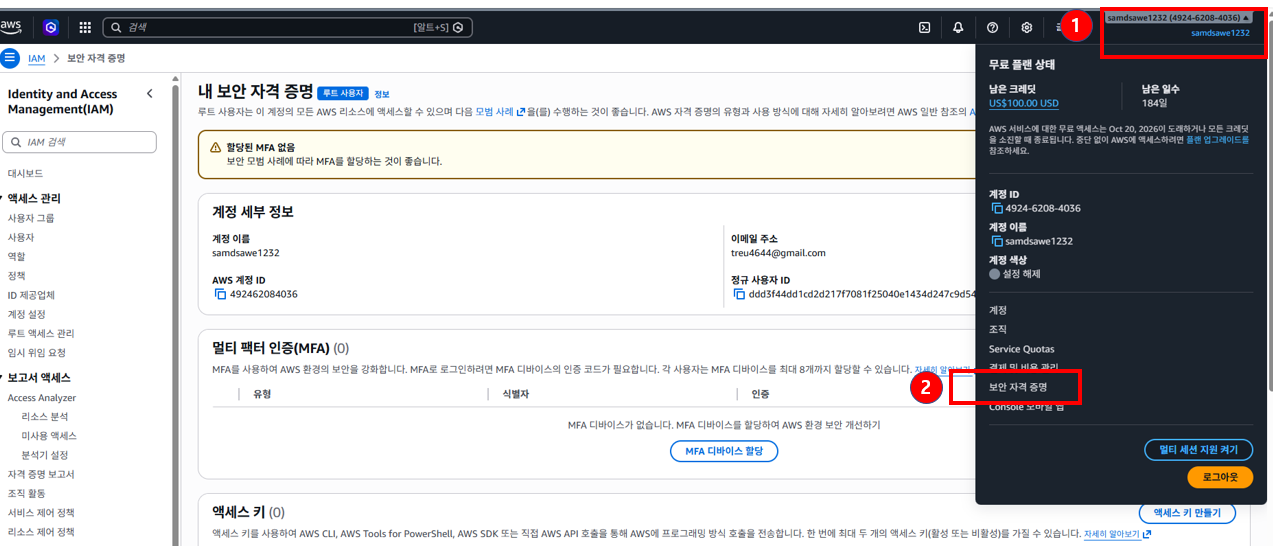Open the AWS home logo
Screen dimensions: 1273x547
(x=11, y=27)
